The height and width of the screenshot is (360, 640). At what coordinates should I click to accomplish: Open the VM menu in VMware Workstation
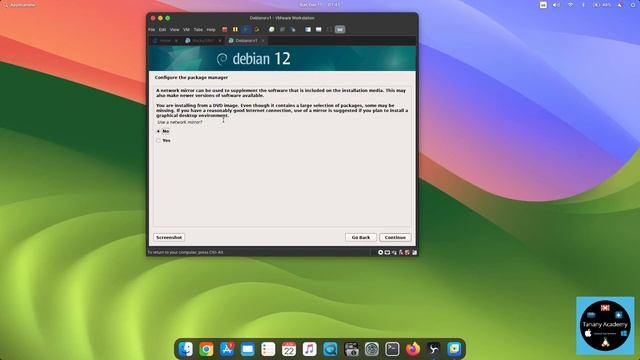tap(186, 29)
